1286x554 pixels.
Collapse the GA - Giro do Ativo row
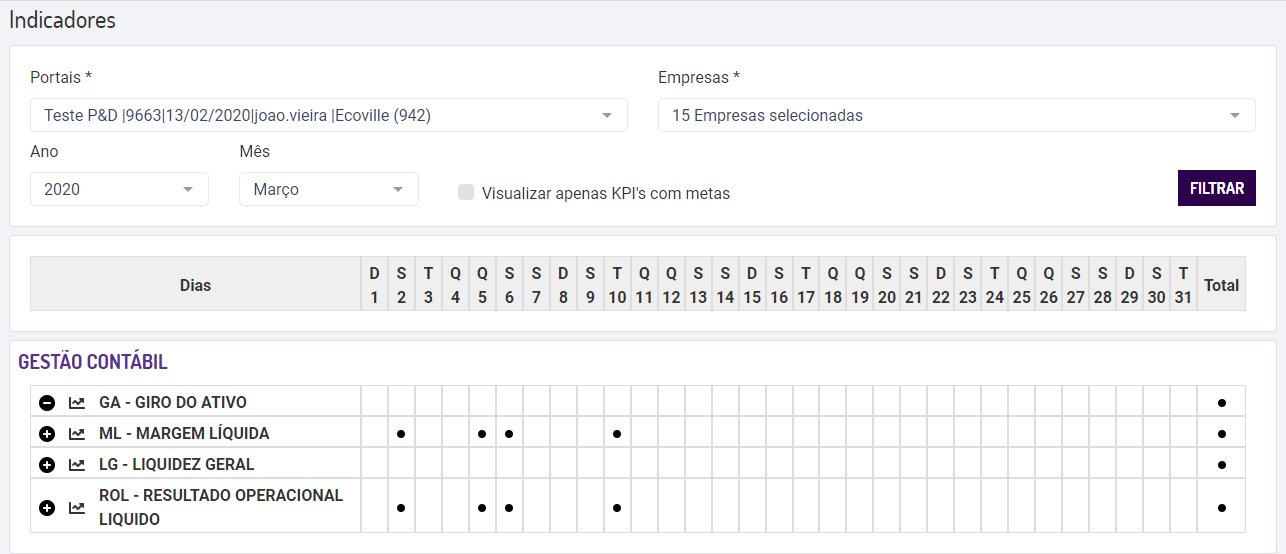[x=47, y=403]
